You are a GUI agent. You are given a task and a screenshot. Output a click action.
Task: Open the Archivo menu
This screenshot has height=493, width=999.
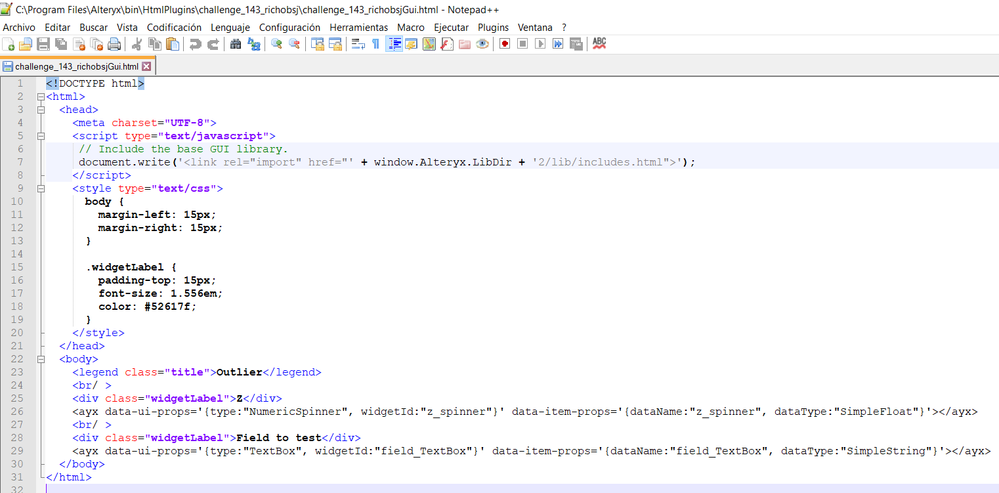click(x=19, y=27)
